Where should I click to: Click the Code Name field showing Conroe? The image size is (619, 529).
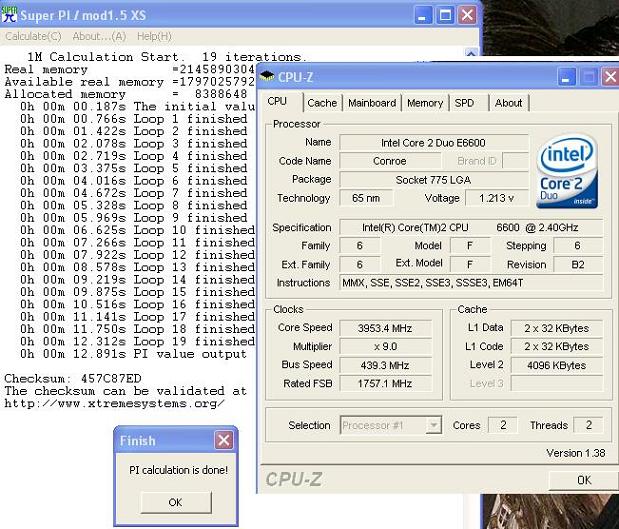point(390,161)
